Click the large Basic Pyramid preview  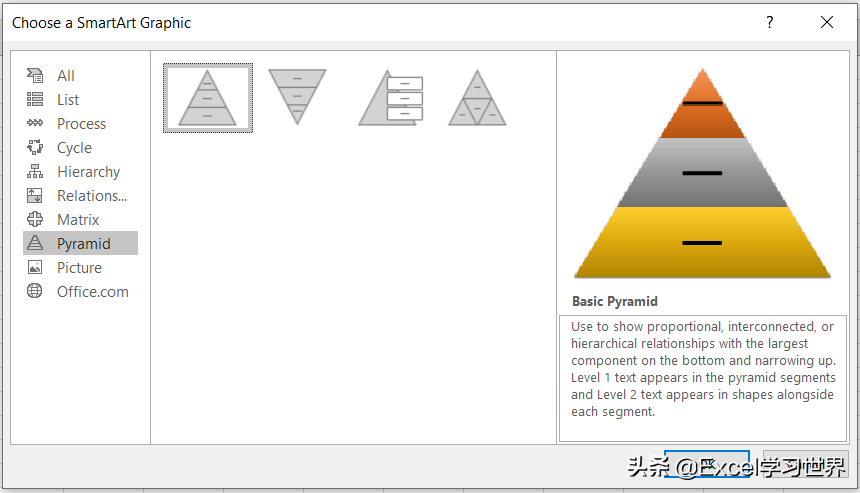[703, 173]
